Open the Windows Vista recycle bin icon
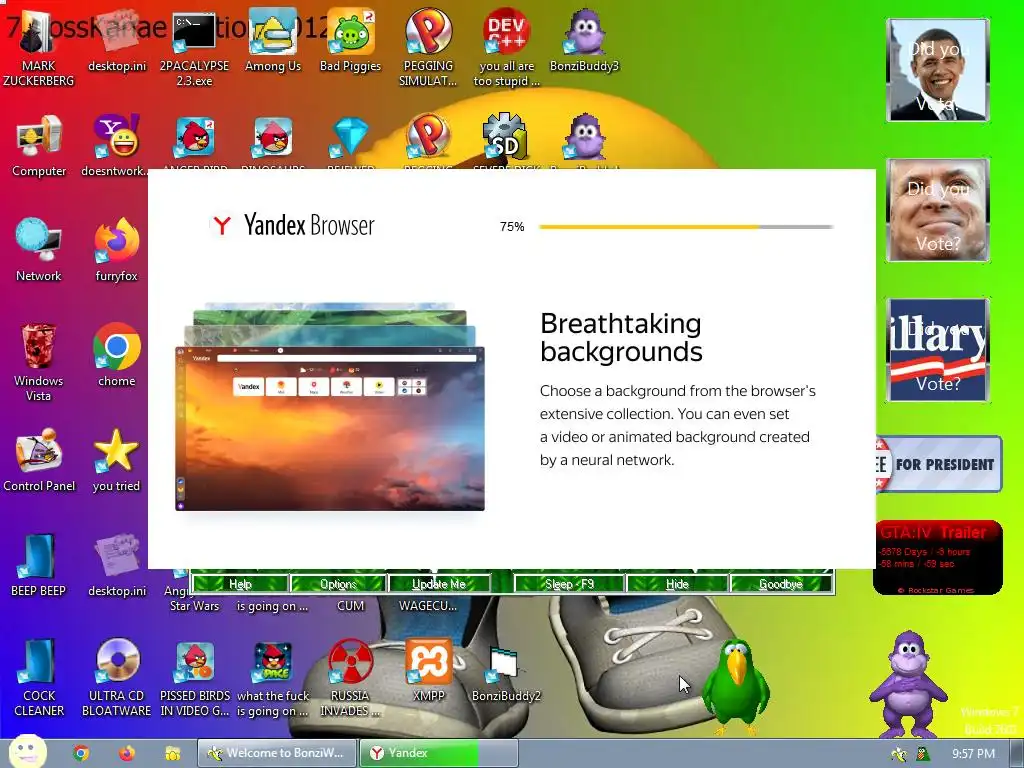 (x=39, y=363)
